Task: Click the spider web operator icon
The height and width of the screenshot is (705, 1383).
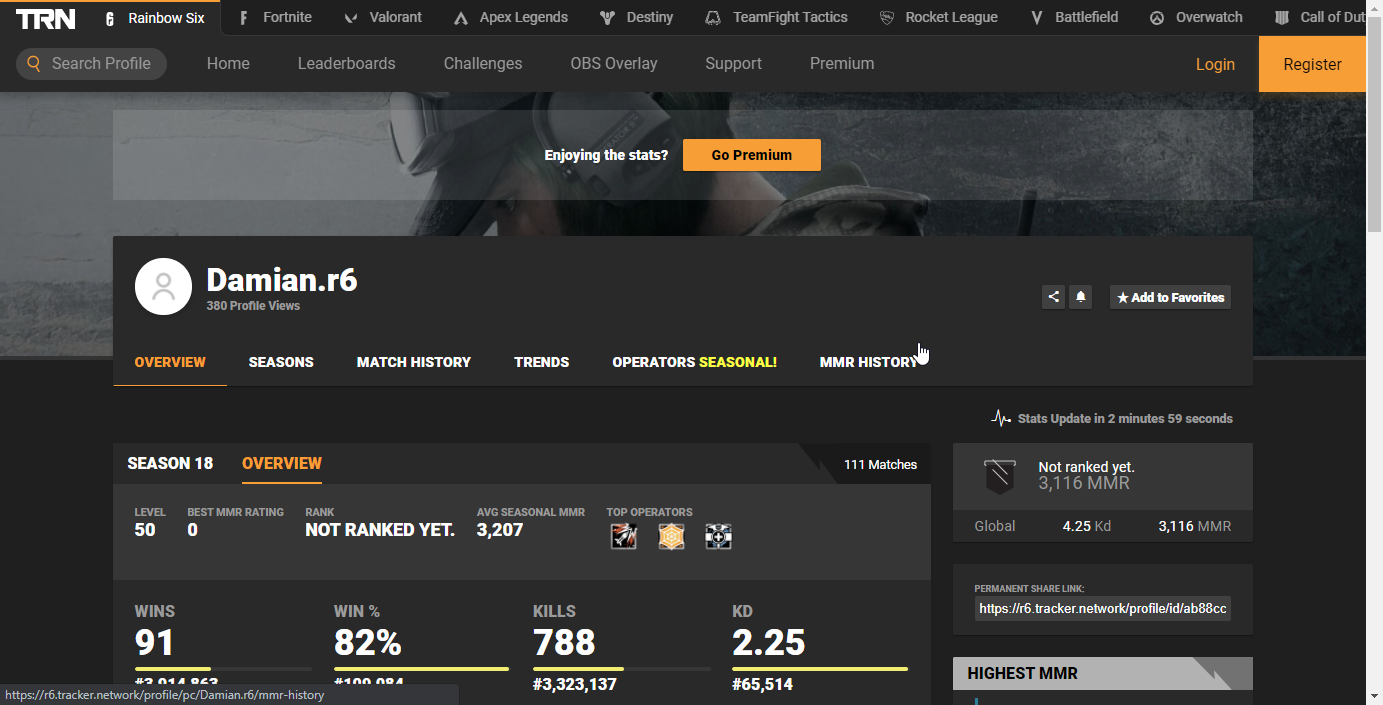Action: 671,536
